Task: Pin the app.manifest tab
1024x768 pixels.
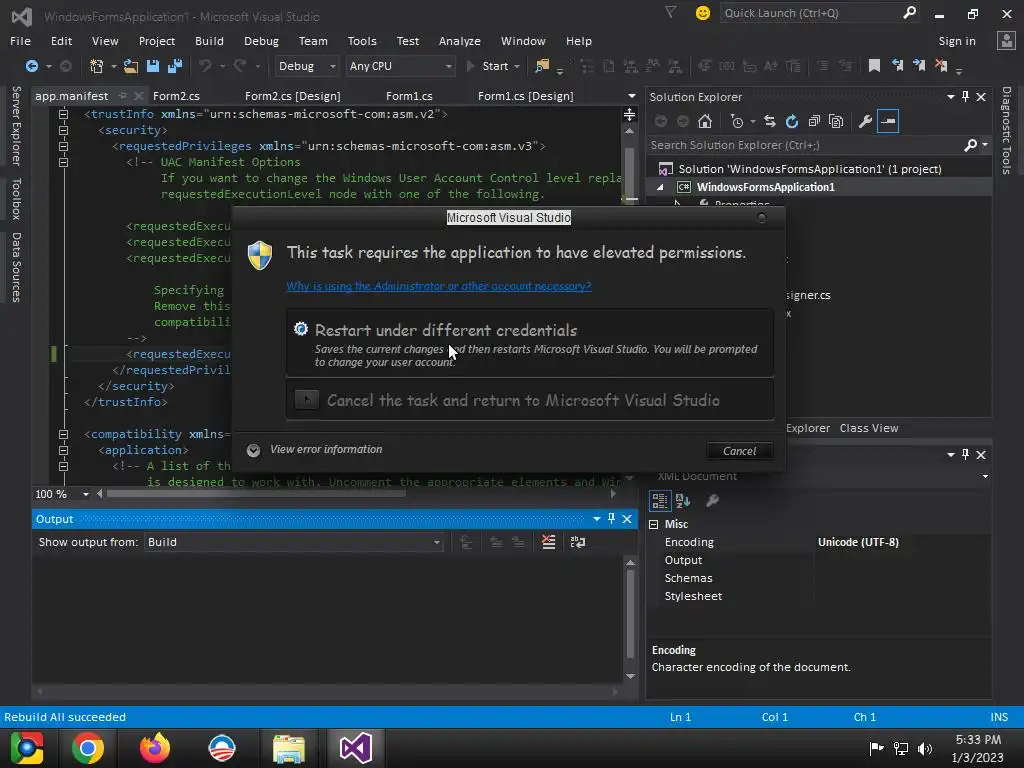Action: [123, 96]
